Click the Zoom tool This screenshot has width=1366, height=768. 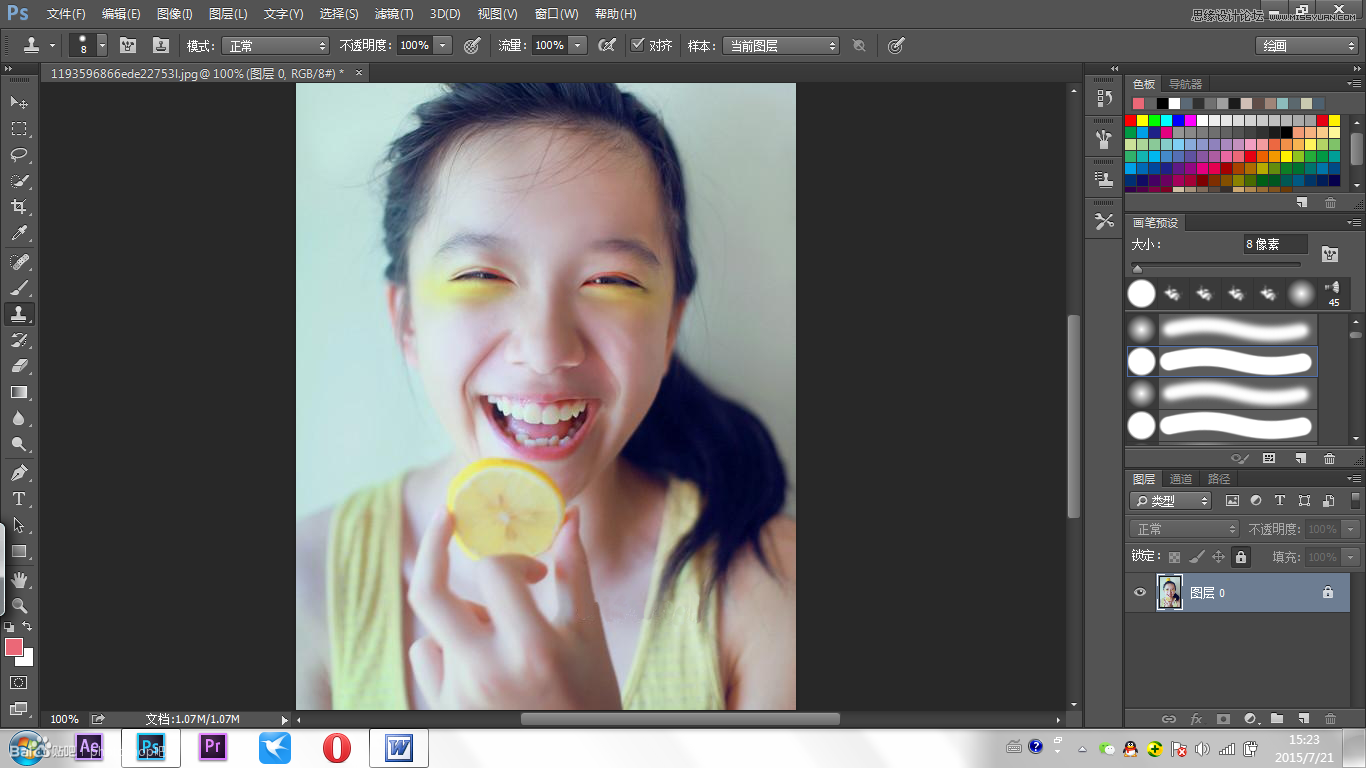point(19,605)
